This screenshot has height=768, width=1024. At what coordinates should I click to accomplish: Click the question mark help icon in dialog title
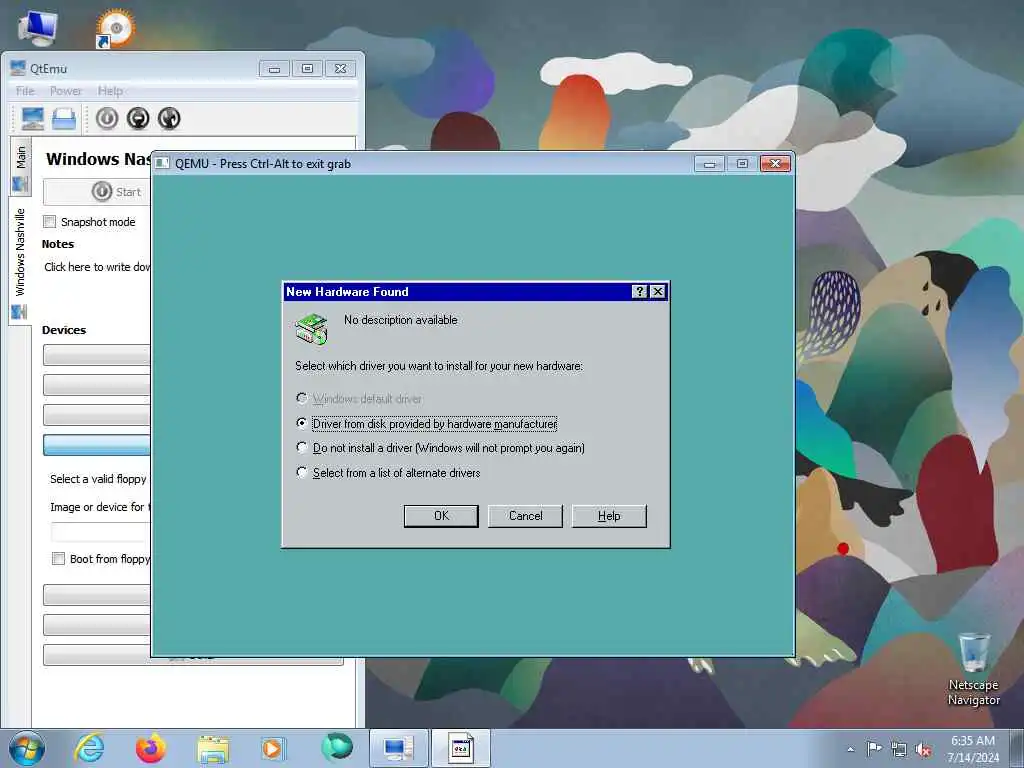click(x=640, y=292)
